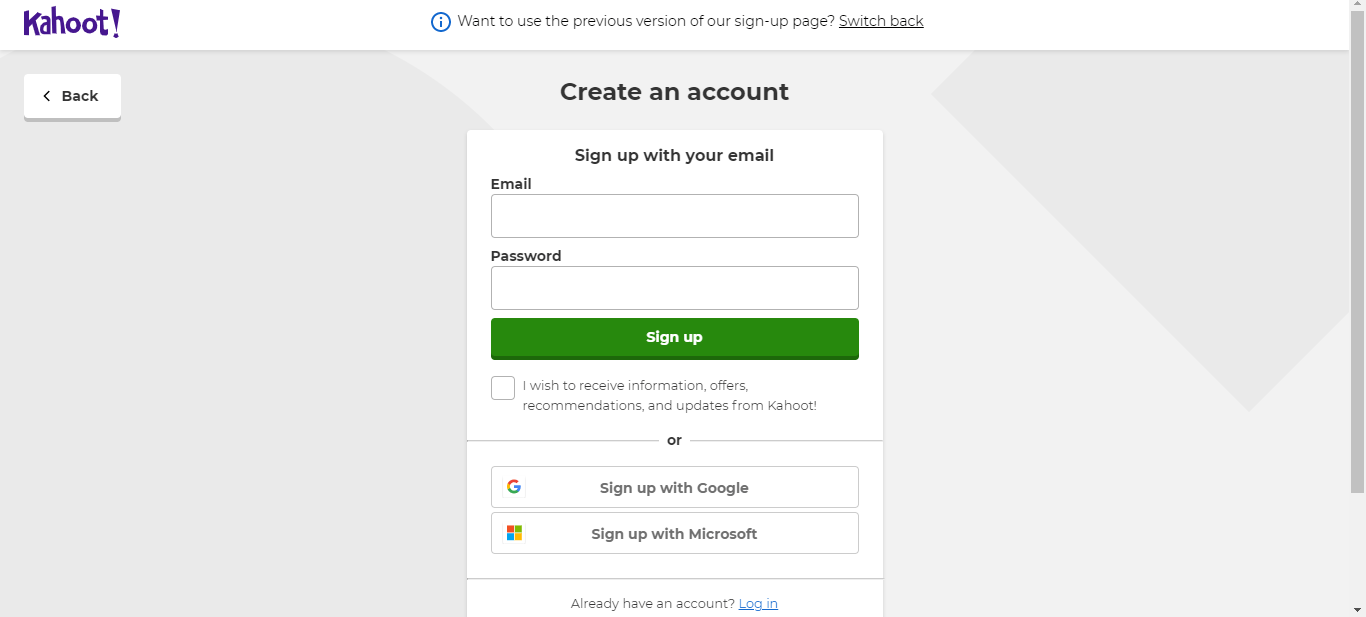Screen dimensions: 1366x617
Task: Go back using the Back button
Action: (72, 96)
